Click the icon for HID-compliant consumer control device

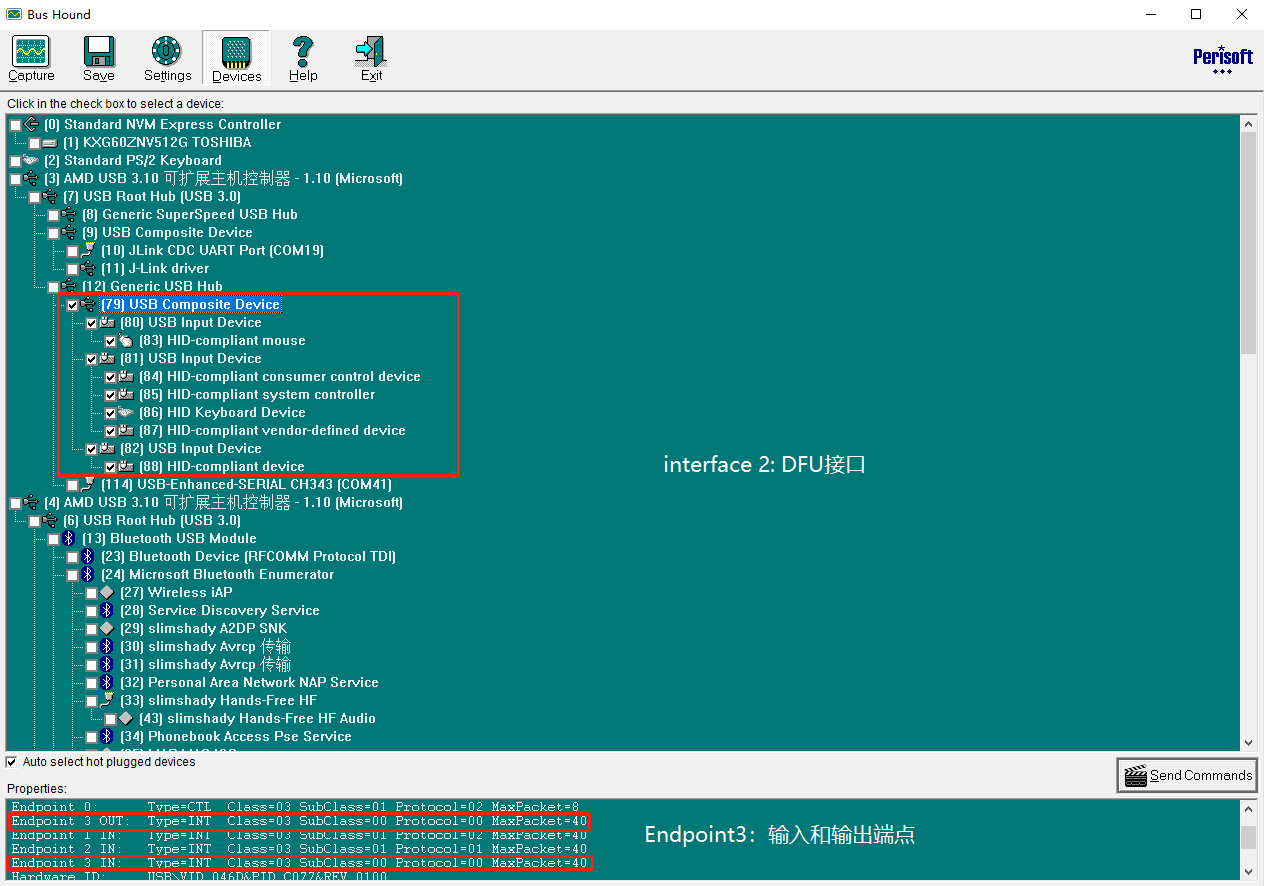[x=127, y=376]
